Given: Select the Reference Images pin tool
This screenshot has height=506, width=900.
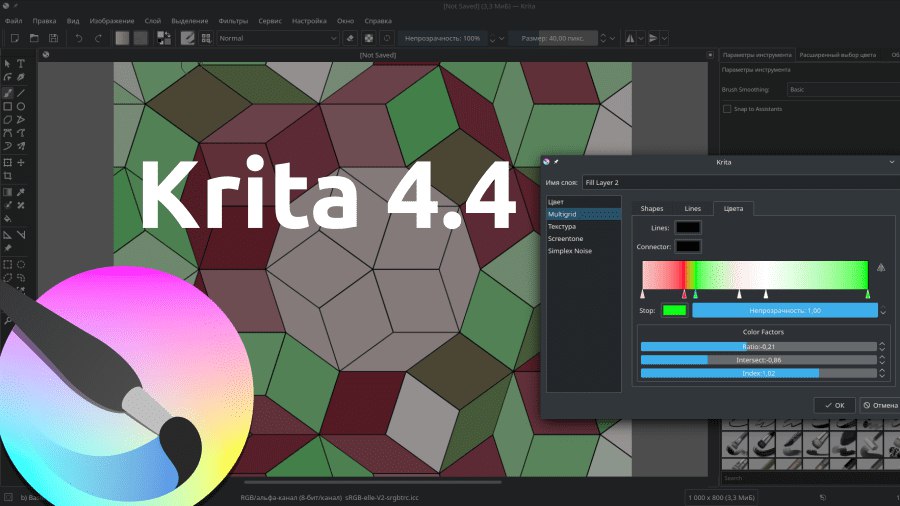Looking at the screenshot, I should [7, 248].
